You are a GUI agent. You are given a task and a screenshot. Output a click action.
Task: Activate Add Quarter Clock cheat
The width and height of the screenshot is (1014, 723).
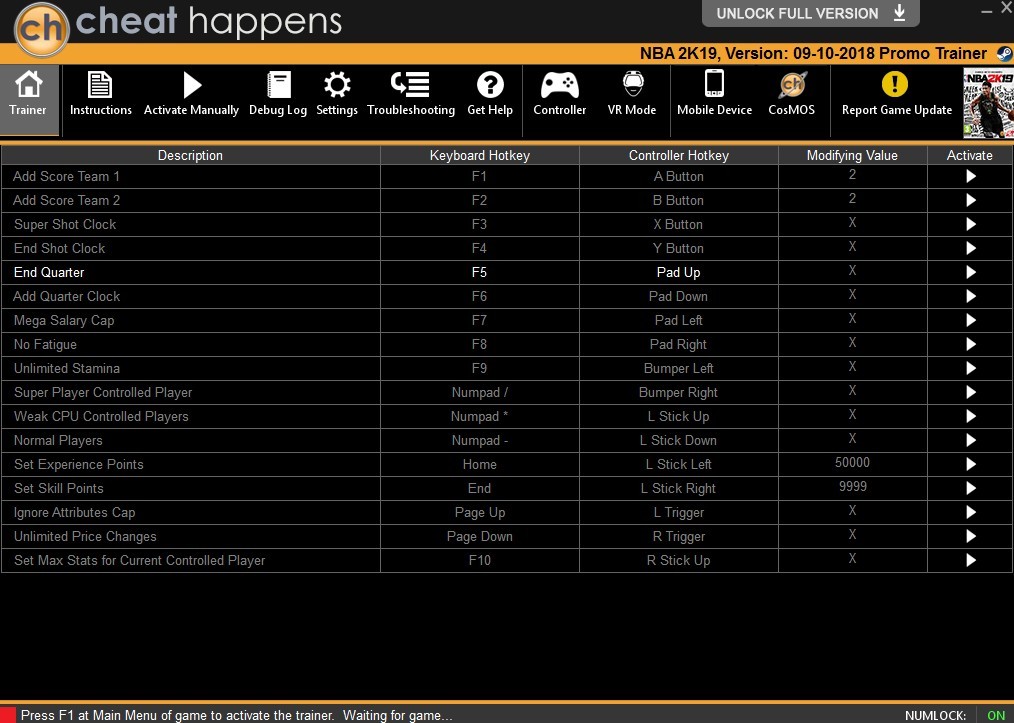click(970, 296)
